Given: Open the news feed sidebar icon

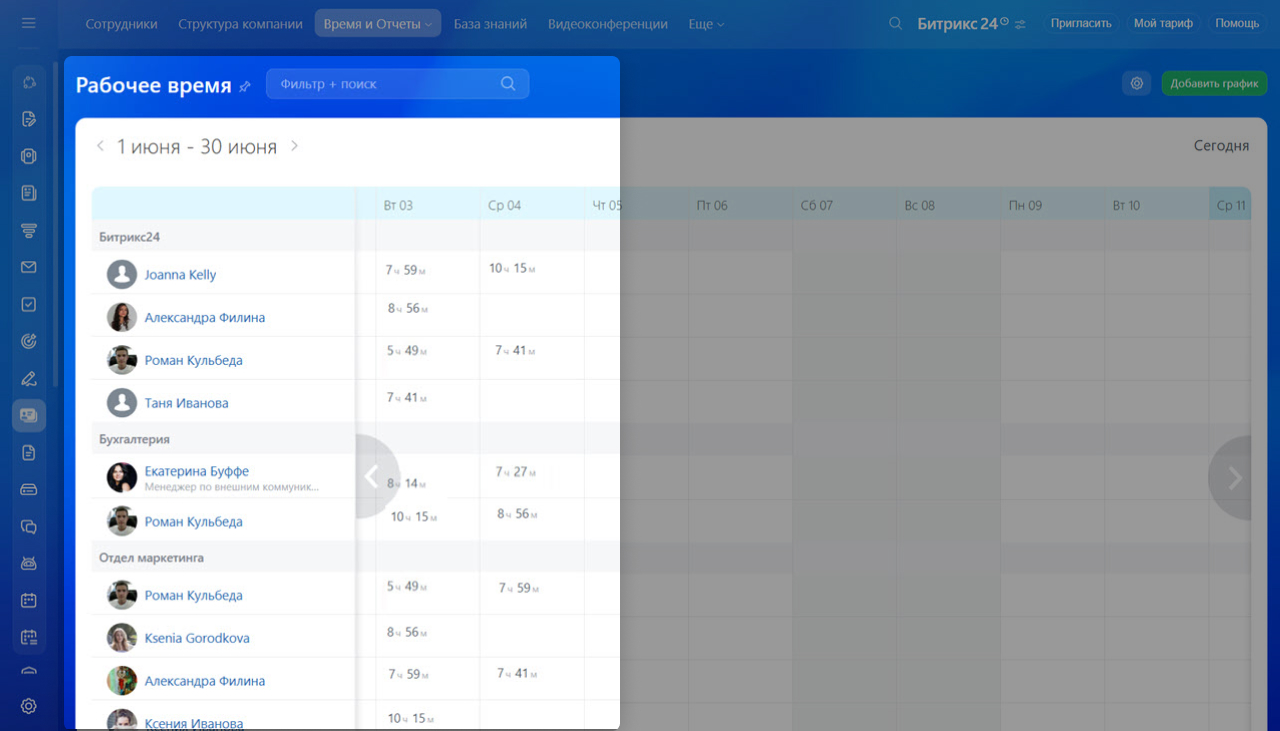Looking at the screenshot, I should (x=29, y=193).
